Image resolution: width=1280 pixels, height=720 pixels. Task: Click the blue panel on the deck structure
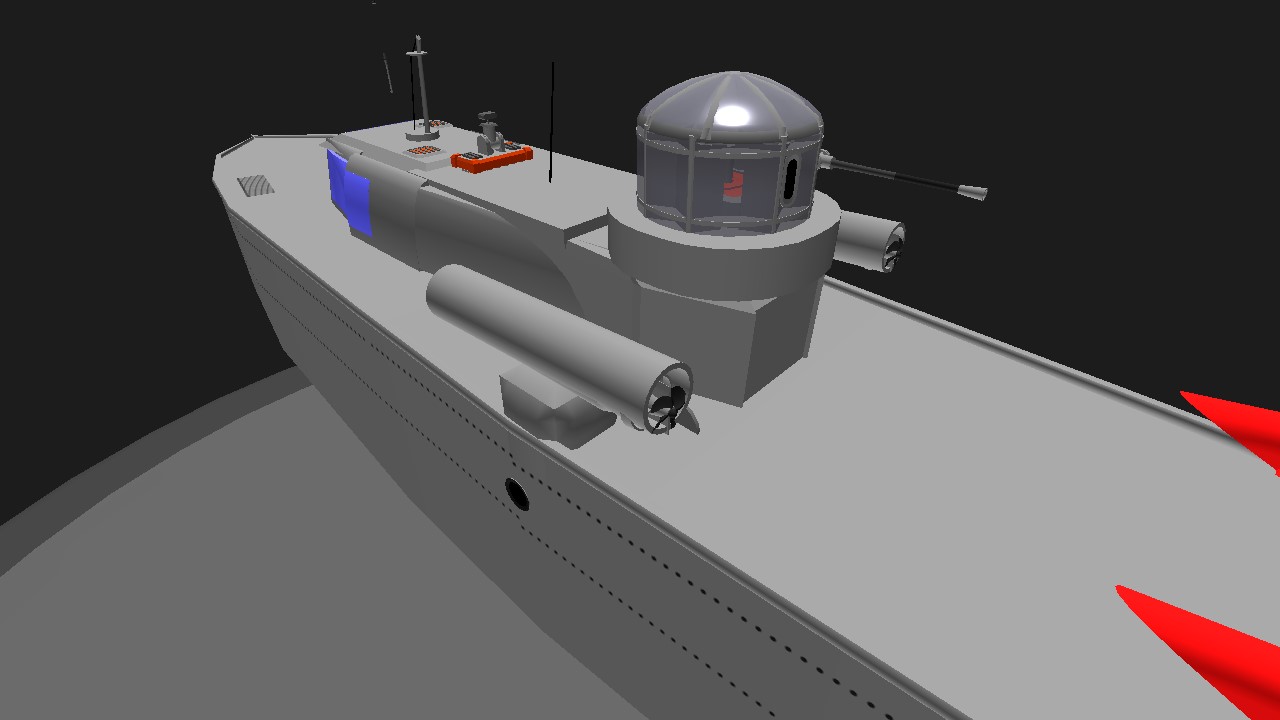click(x=351, y=193)
